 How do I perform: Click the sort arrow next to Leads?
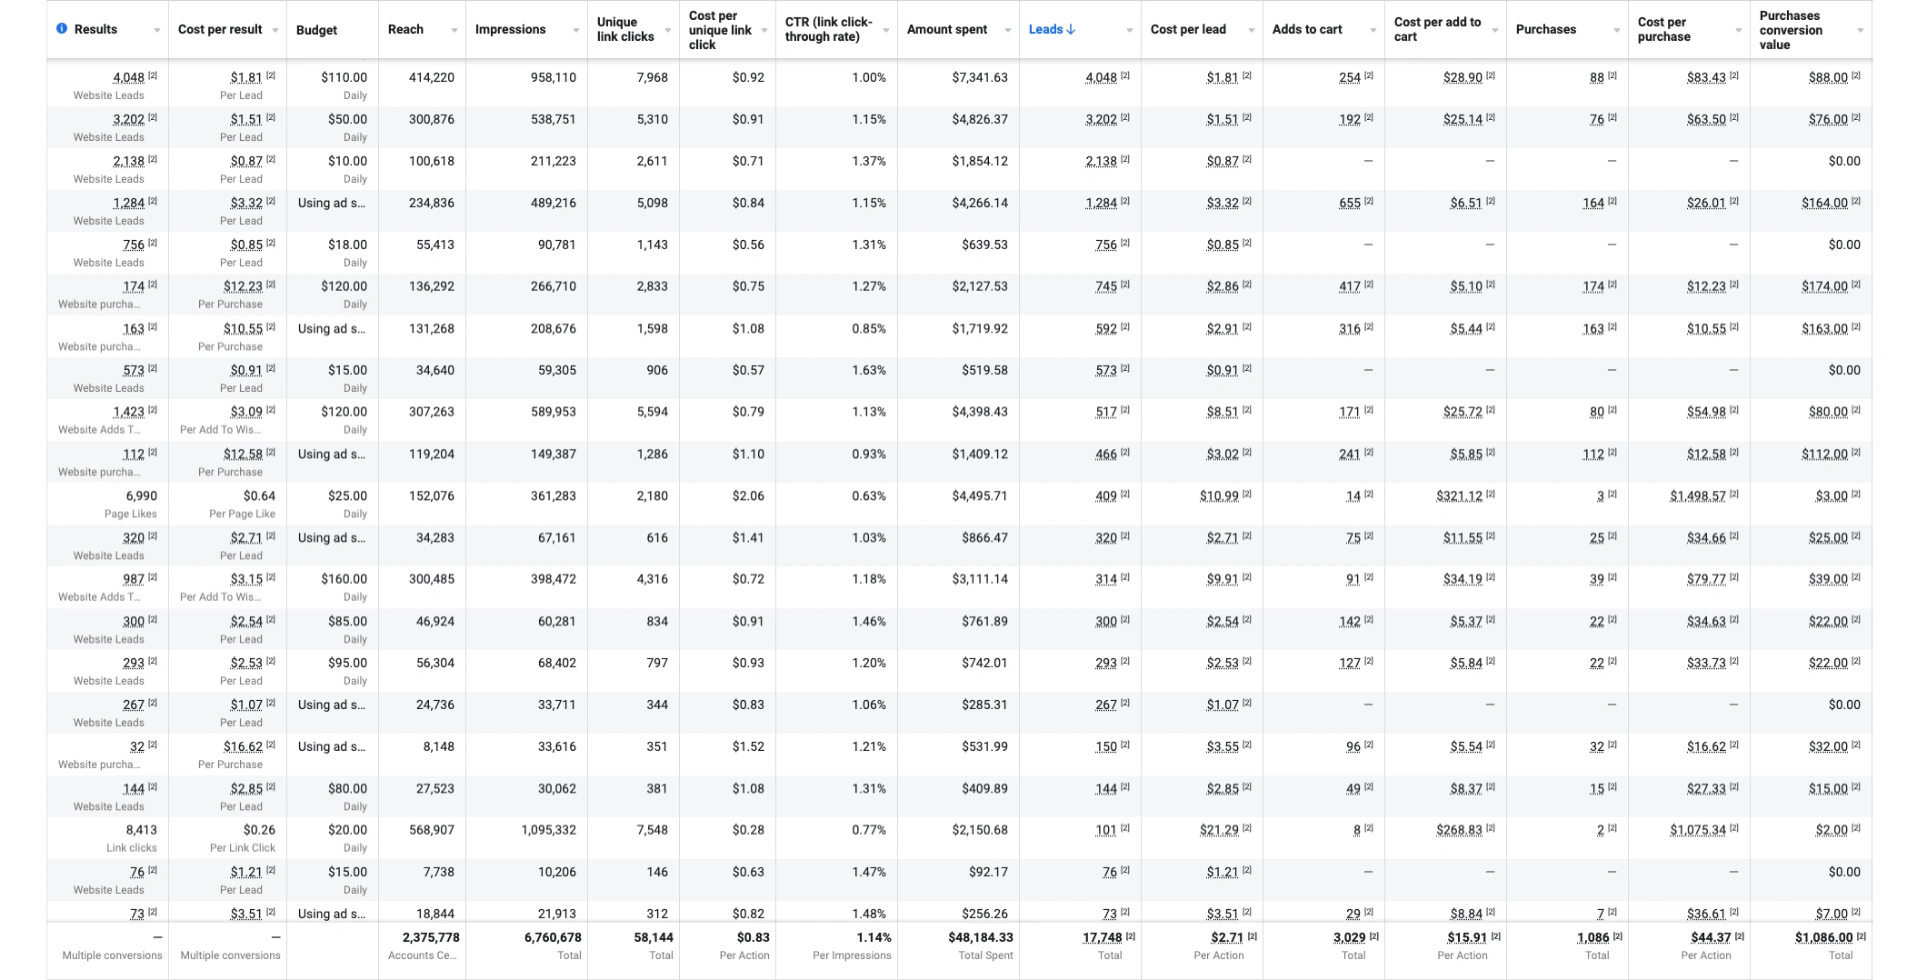pos(1071,30)
